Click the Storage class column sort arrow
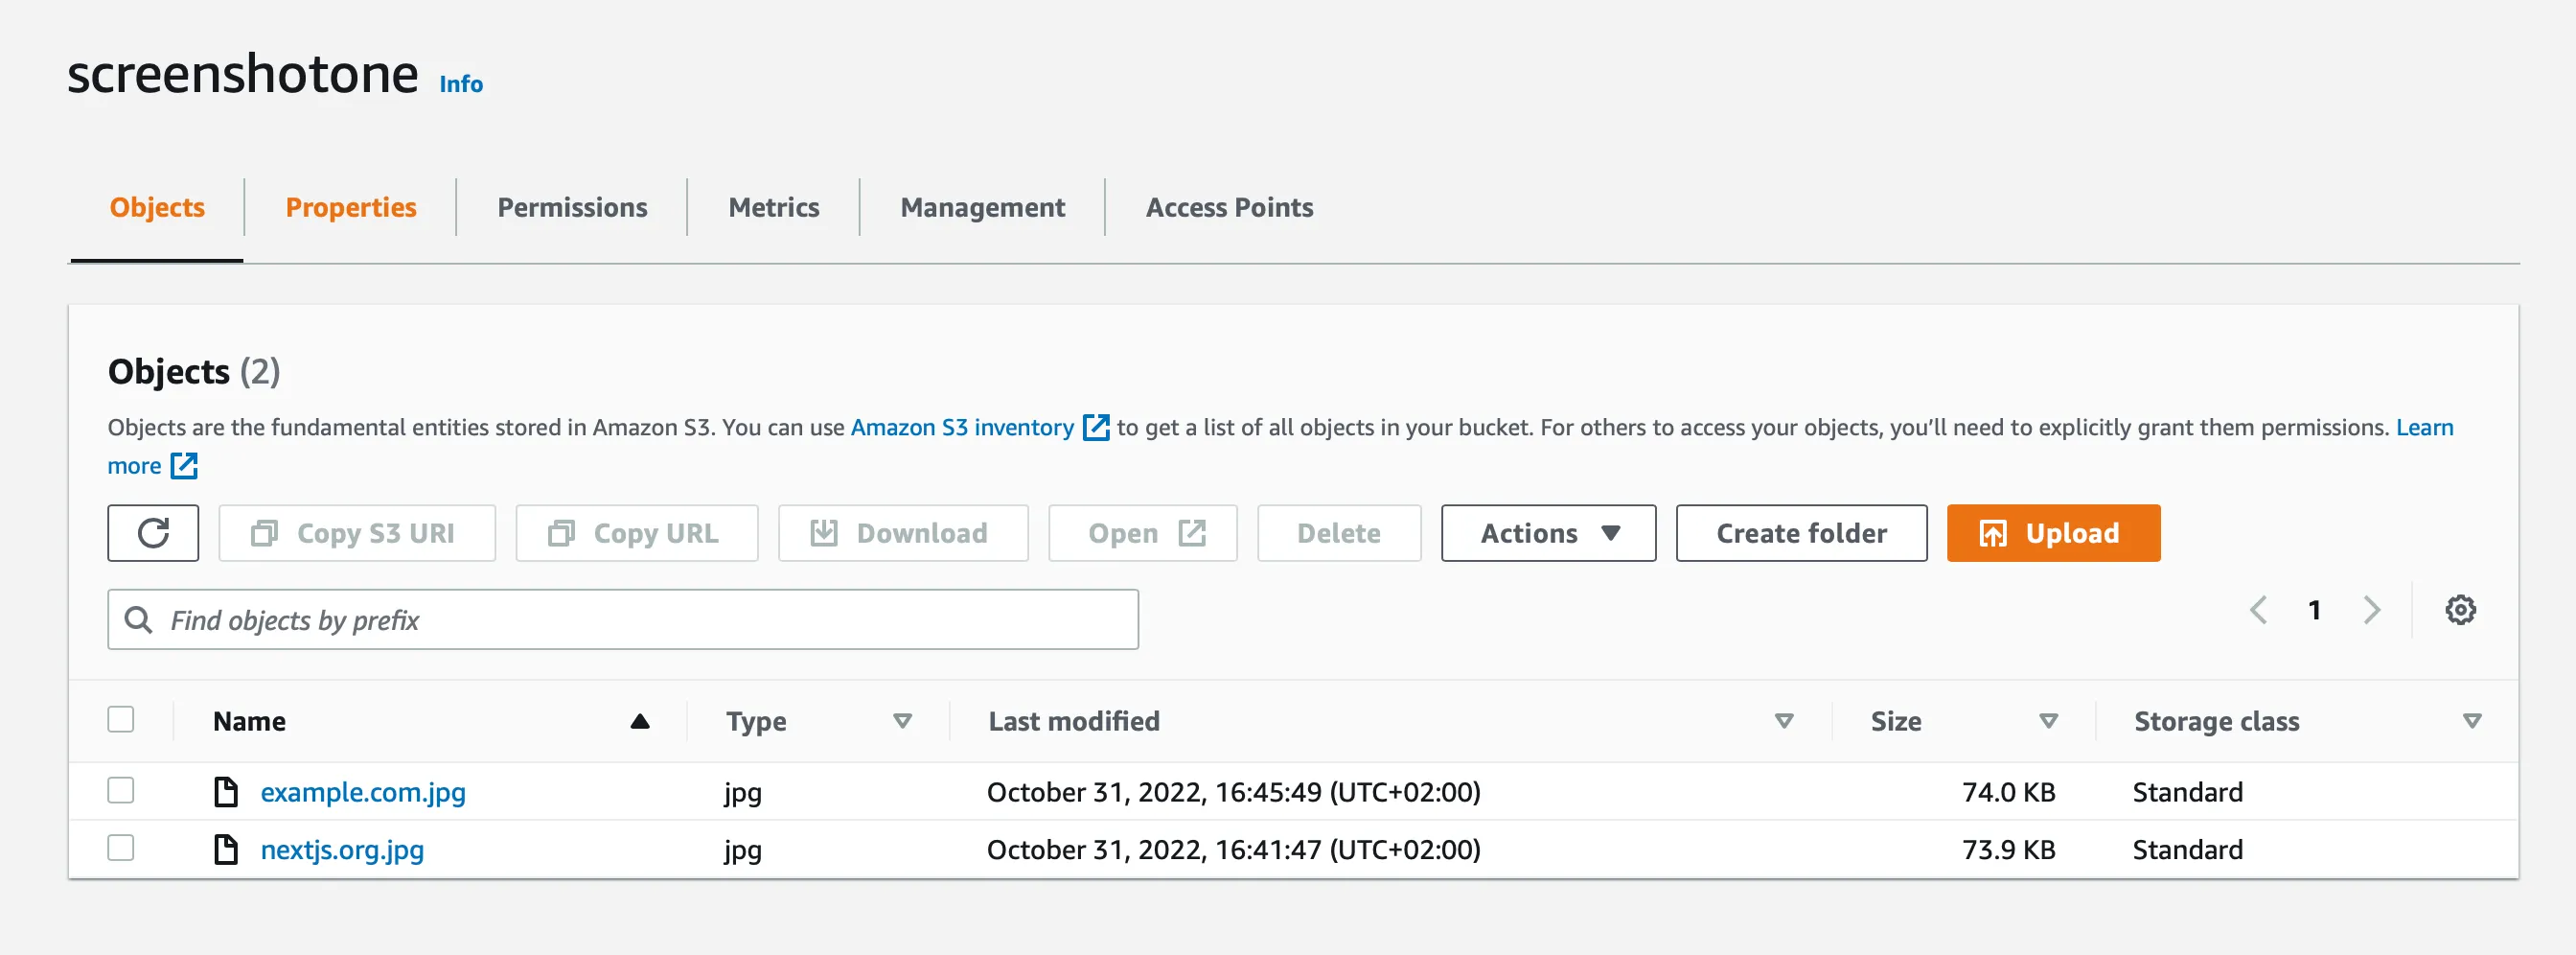The image size is (2576, 955). point(2471,722)
